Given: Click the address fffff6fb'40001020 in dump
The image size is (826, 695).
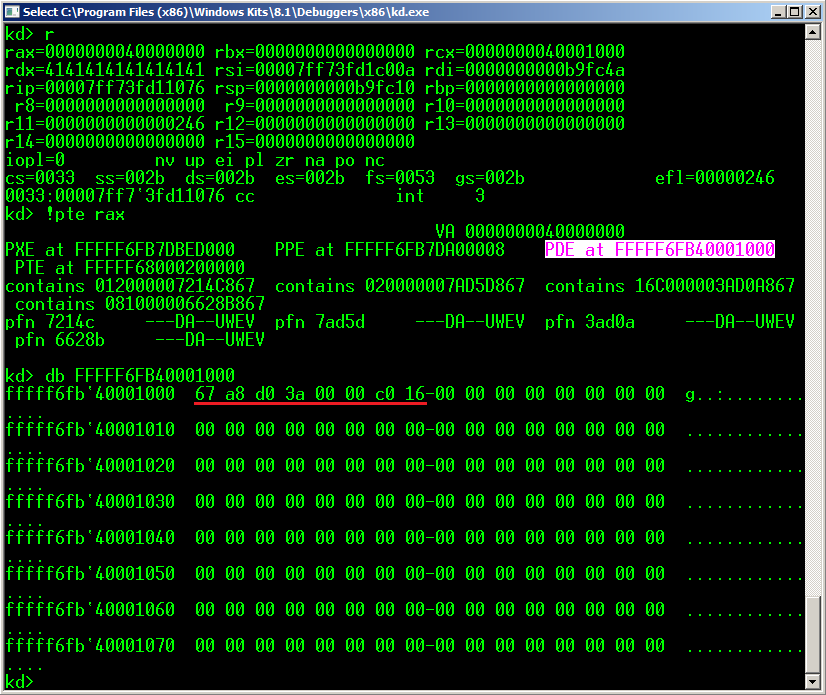Looking at the screenshot, I should [90, 465].
